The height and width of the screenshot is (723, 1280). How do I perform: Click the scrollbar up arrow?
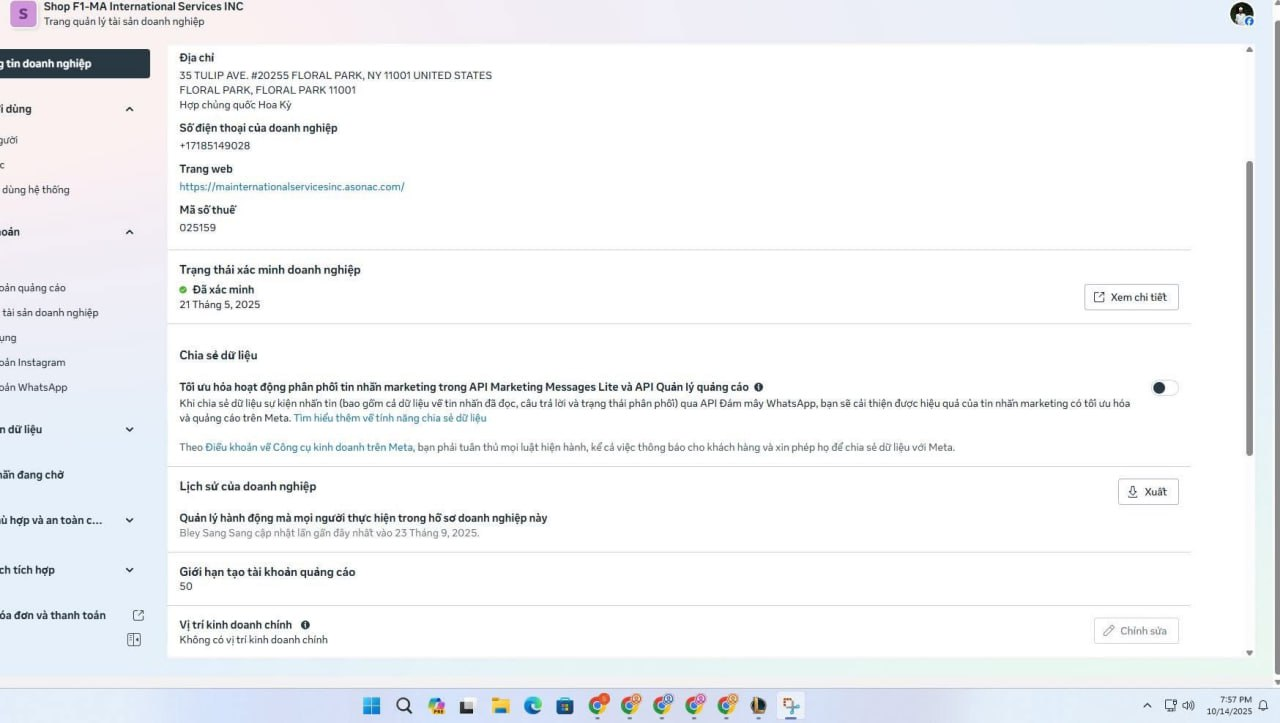[1249, 50]
